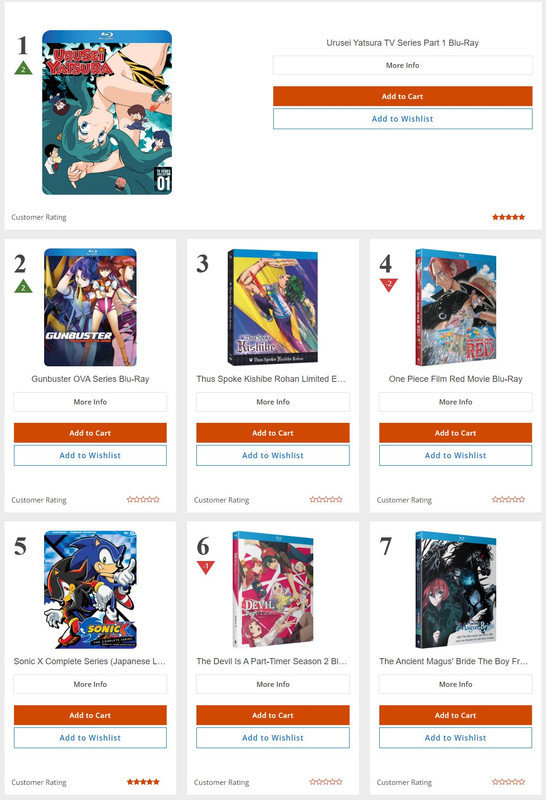The height and width of the screenshot is (800, 546).
Task: Click the star rating for Thus Spoke Kishibe Rohan
Action: 326,499
